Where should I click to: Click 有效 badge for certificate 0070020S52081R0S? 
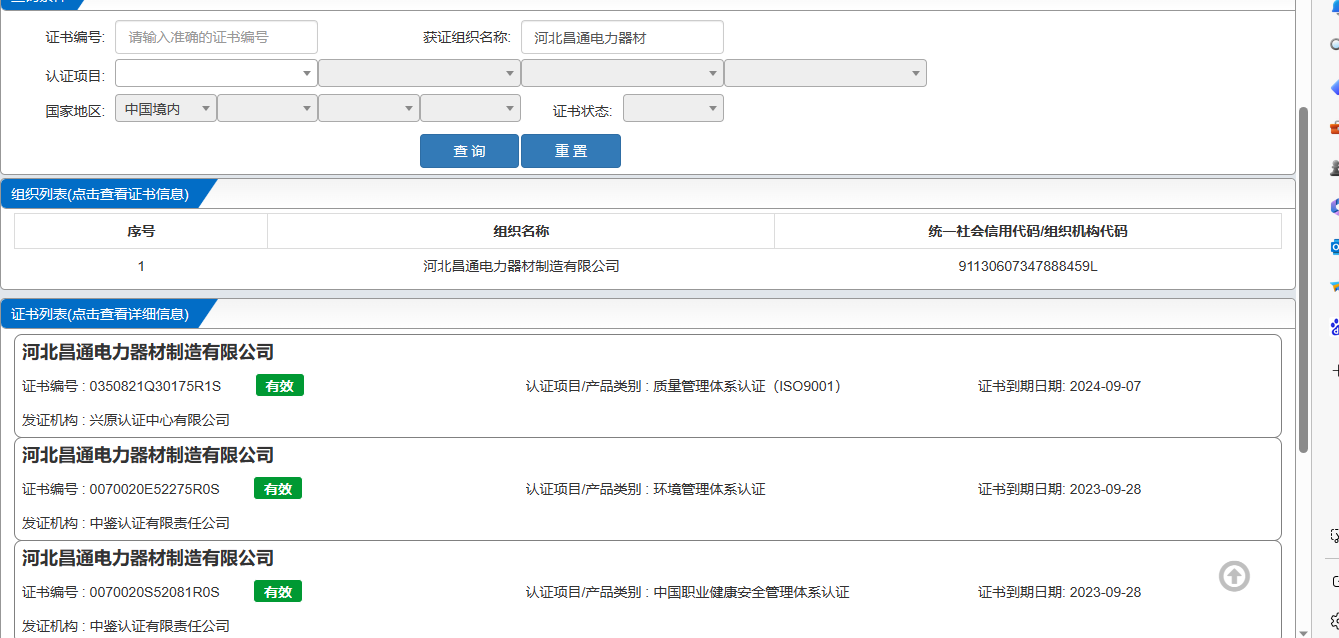click(x=278, y=592)
